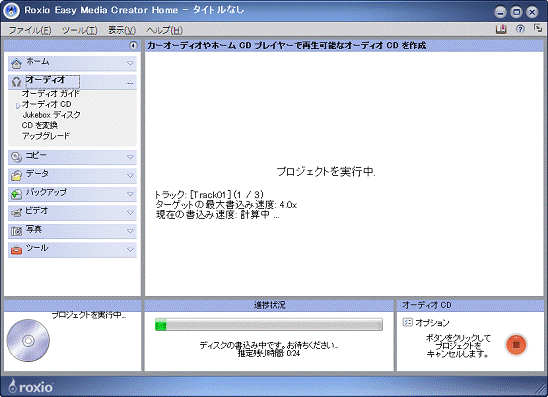Click the question mark help icon
This screenshot has height=397, width=548.
[520, 29]
